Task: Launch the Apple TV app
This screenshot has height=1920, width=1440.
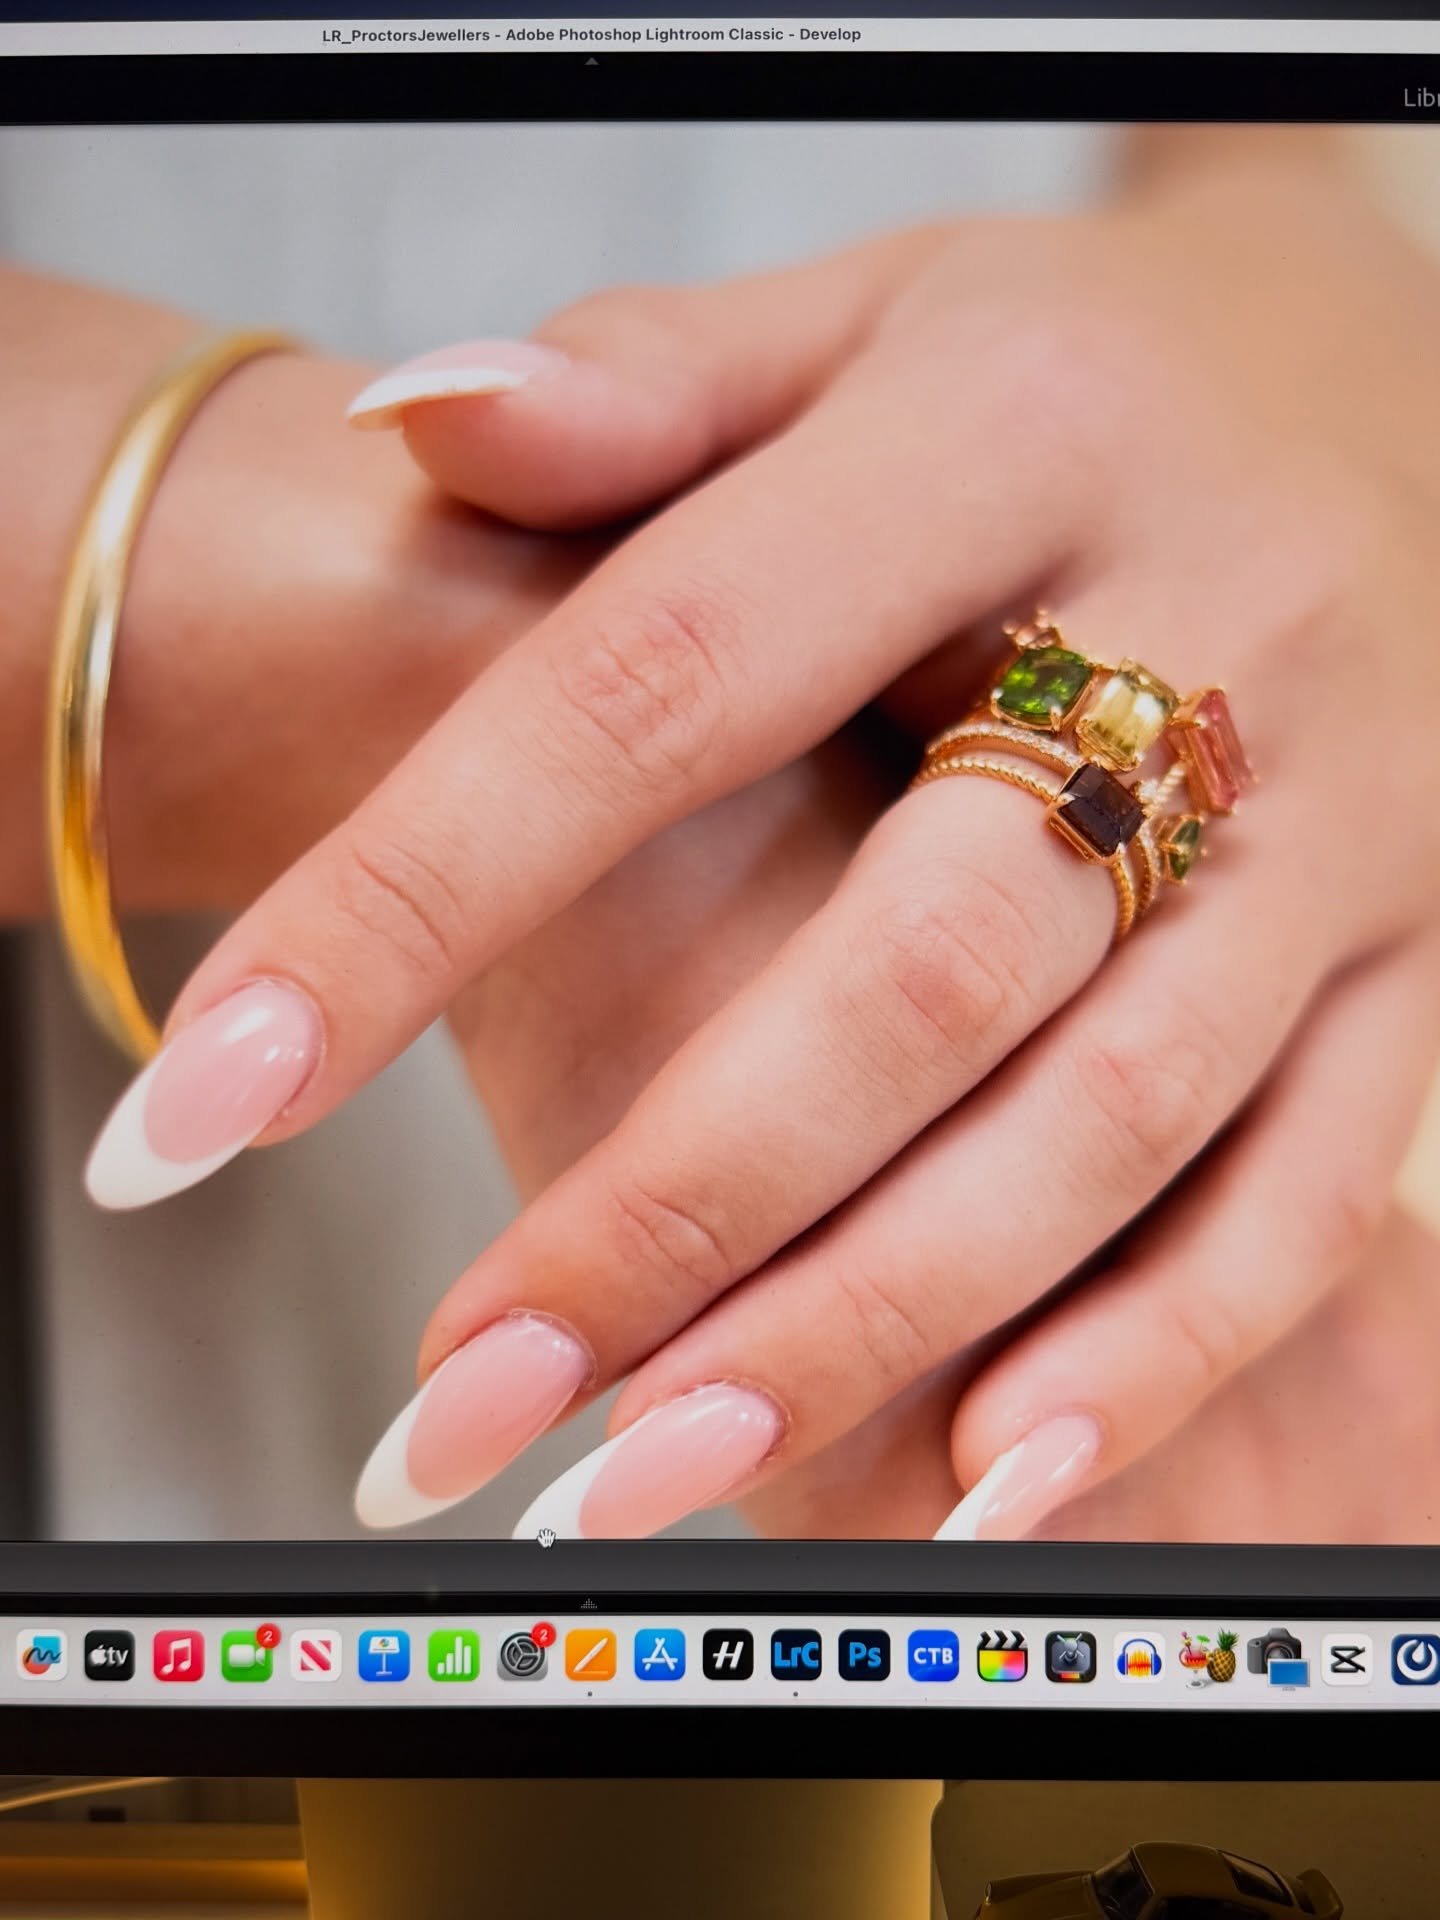Action: coord(109,1657)
